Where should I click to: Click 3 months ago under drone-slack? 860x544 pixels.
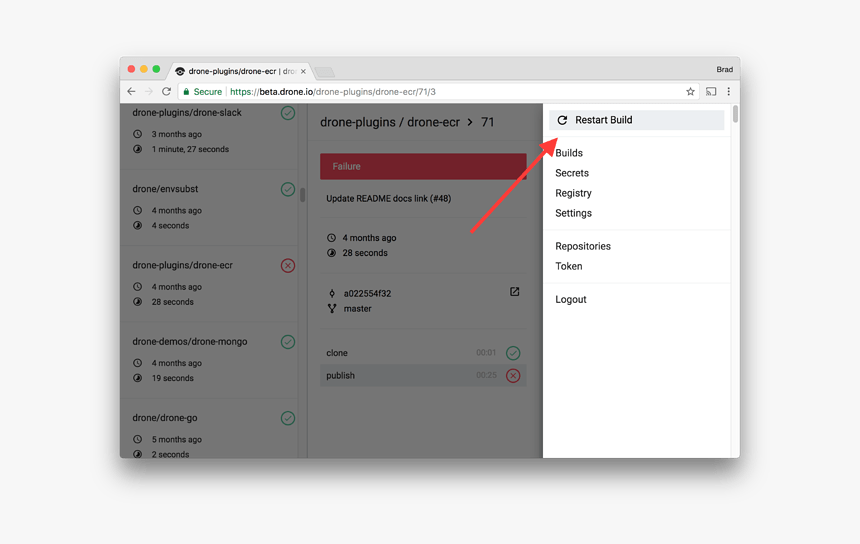point(176,134)
